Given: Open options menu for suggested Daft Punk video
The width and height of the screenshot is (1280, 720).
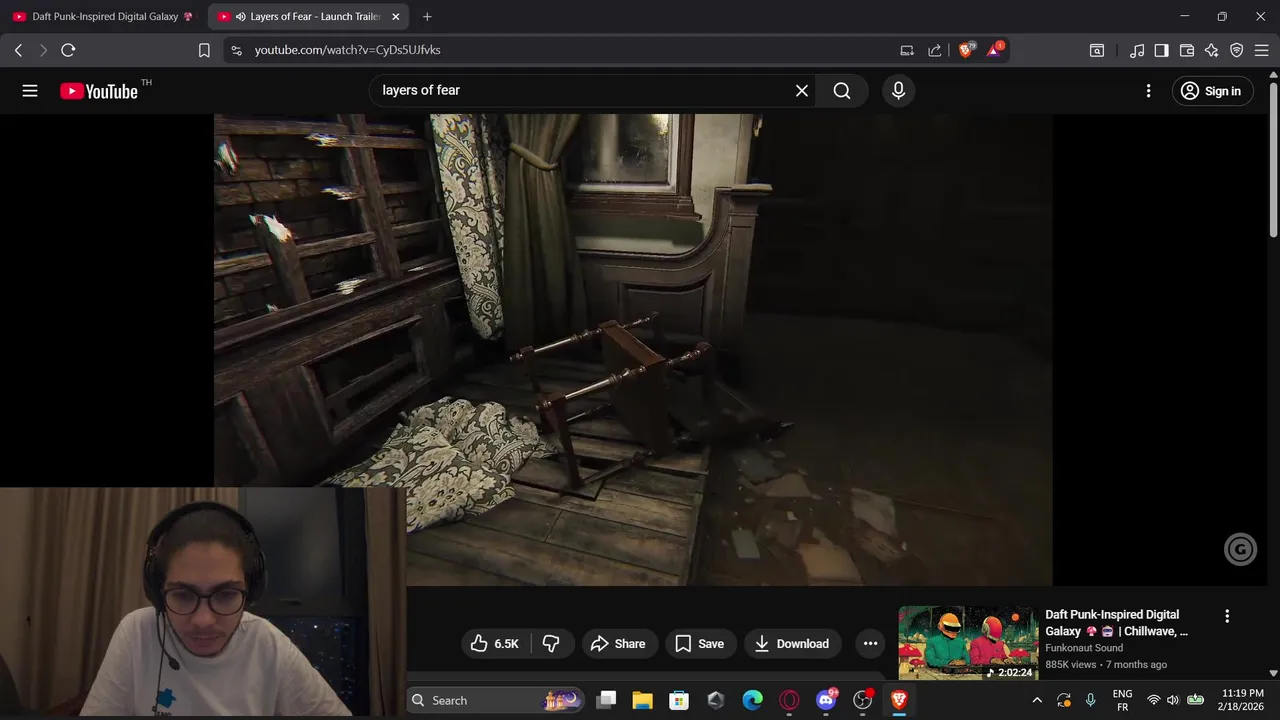Looking at the screenshot, I should point(1227,616).
